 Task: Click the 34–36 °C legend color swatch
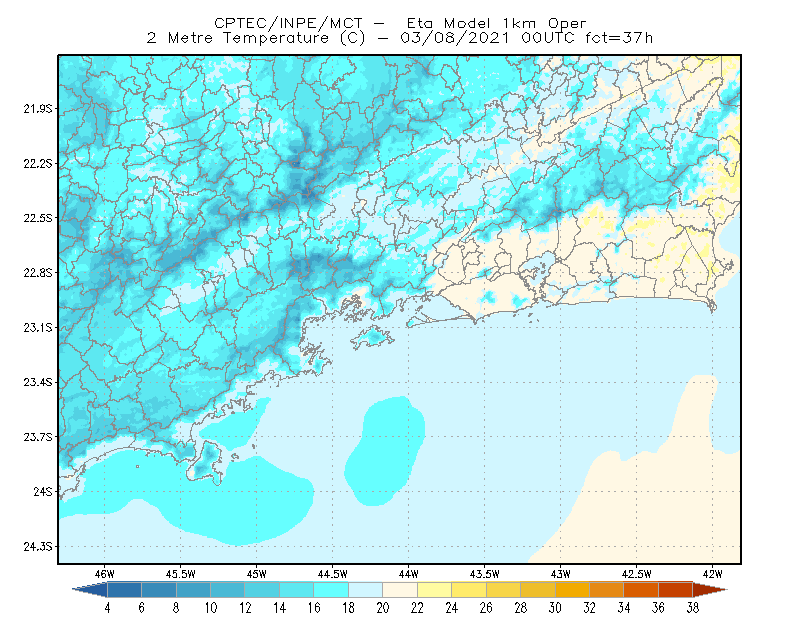tap(641, 590)
